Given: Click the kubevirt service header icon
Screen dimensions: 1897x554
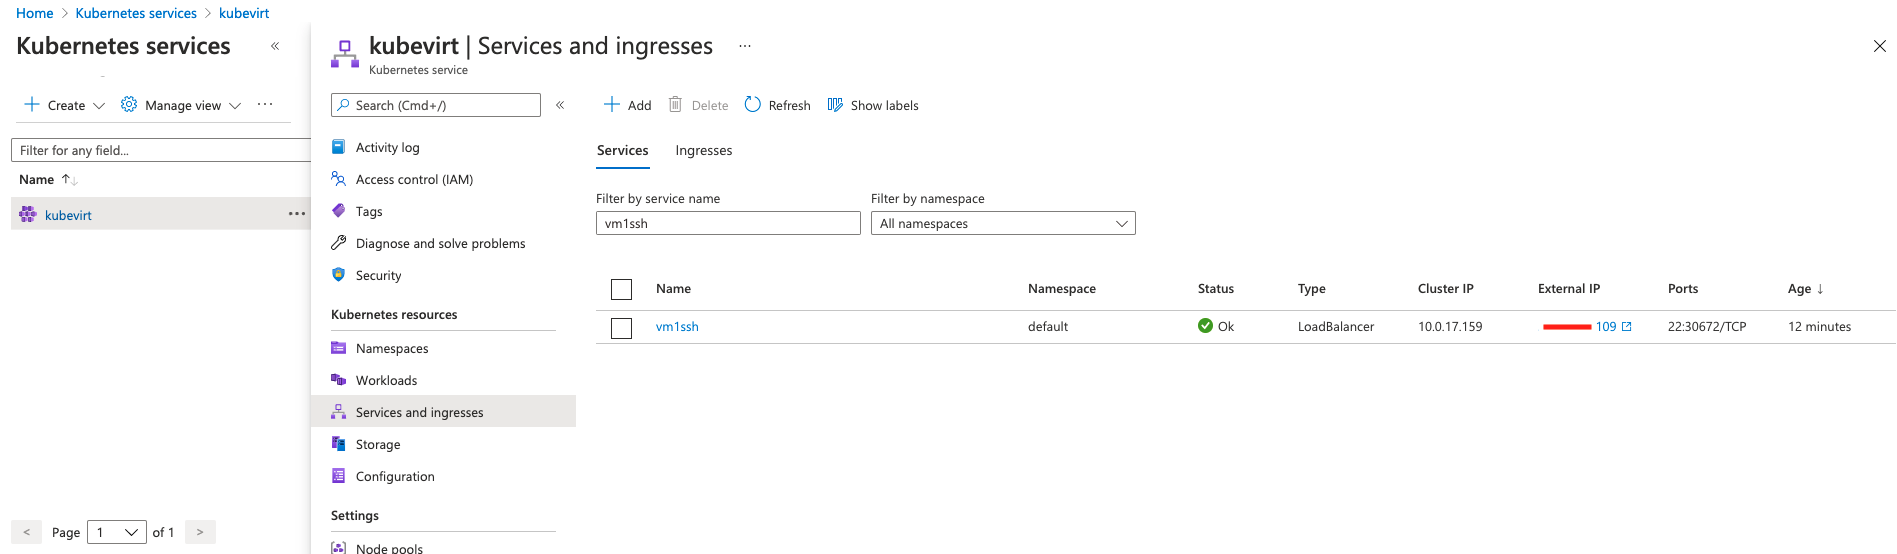Looking at the screenshot, I should pos(345,54).
